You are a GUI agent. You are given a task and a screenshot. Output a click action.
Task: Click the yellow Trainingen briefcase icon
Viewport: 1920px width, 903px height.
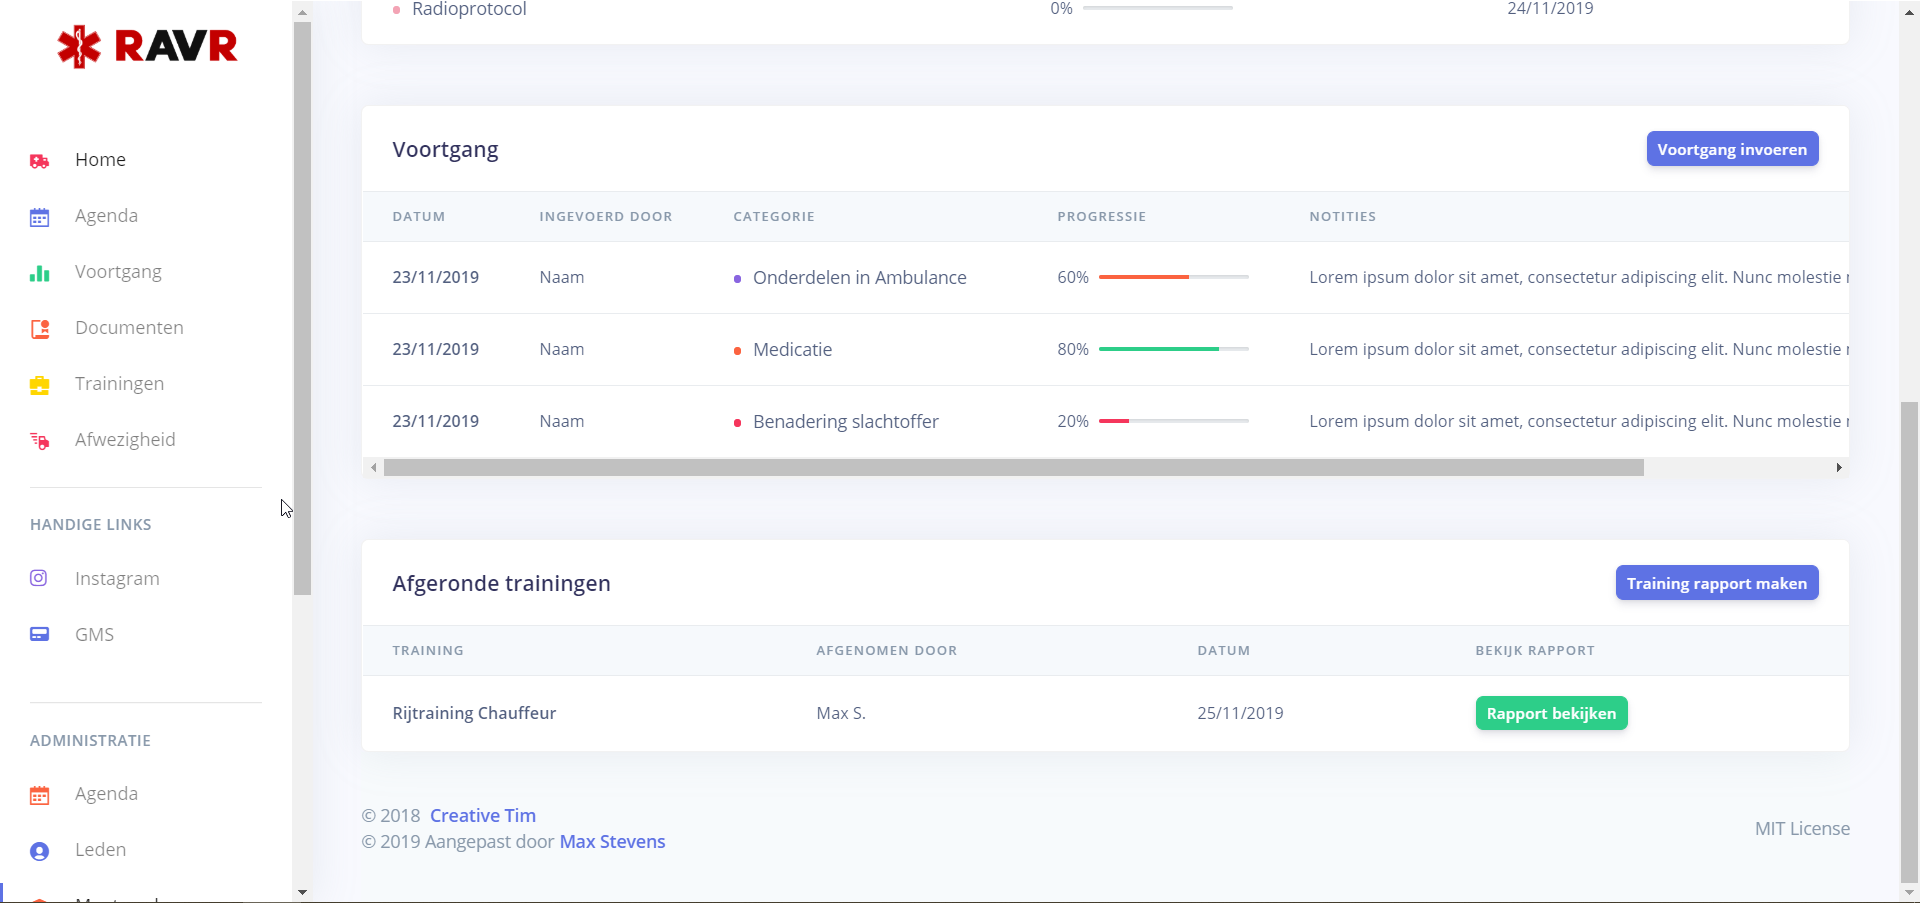point(40,385)
